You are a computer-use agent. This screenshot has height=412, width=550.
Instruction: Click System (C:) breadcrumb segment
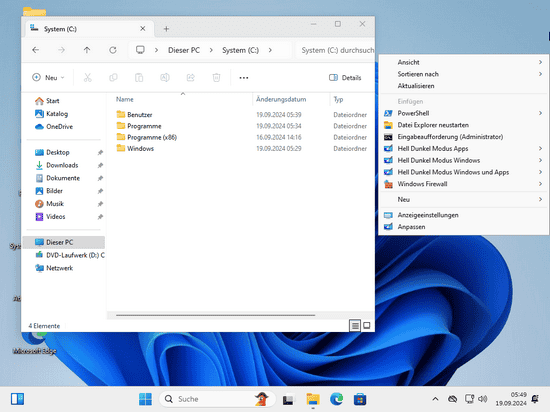(x=241, y=50)
